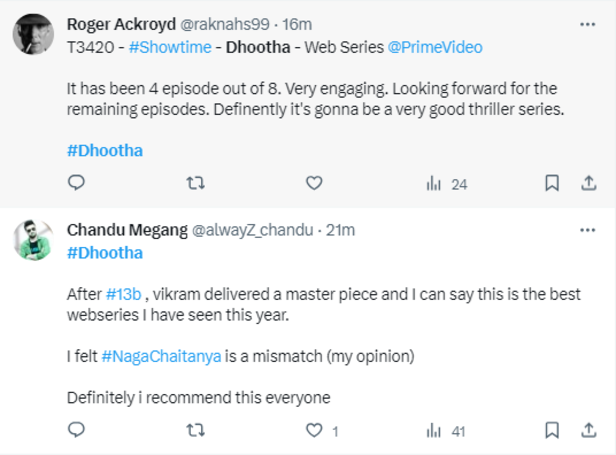View analytics showing 41 views
This screenshot has height=455, width=616.
pos(446,432)
